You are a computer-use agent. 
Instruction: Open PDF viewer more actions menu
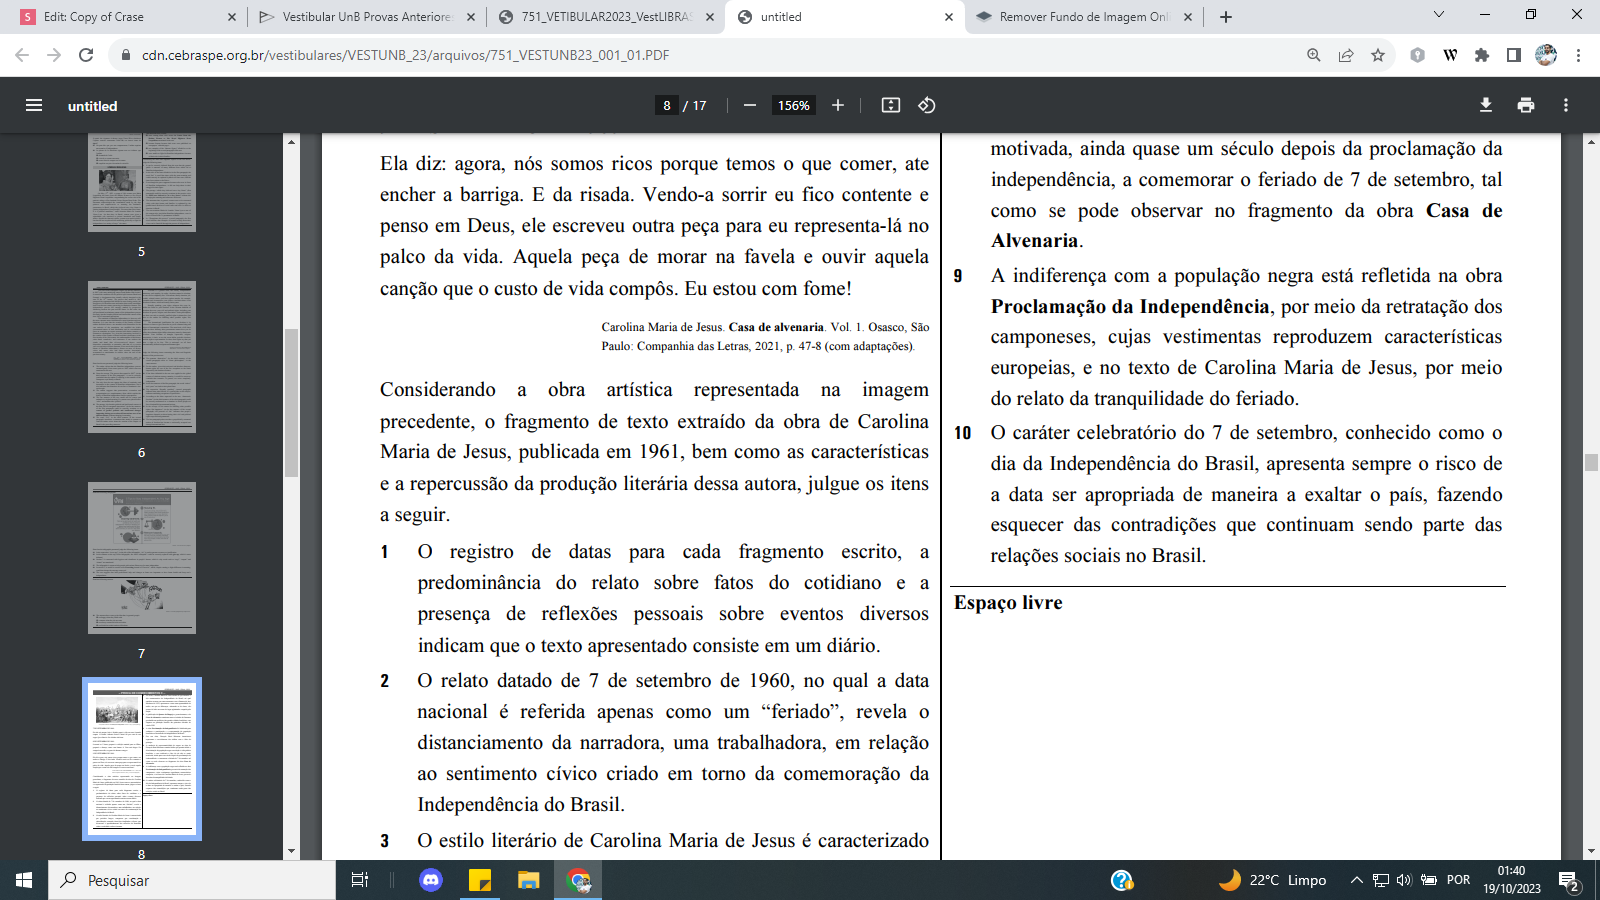pyautogui.click(x=1566, y=105)
